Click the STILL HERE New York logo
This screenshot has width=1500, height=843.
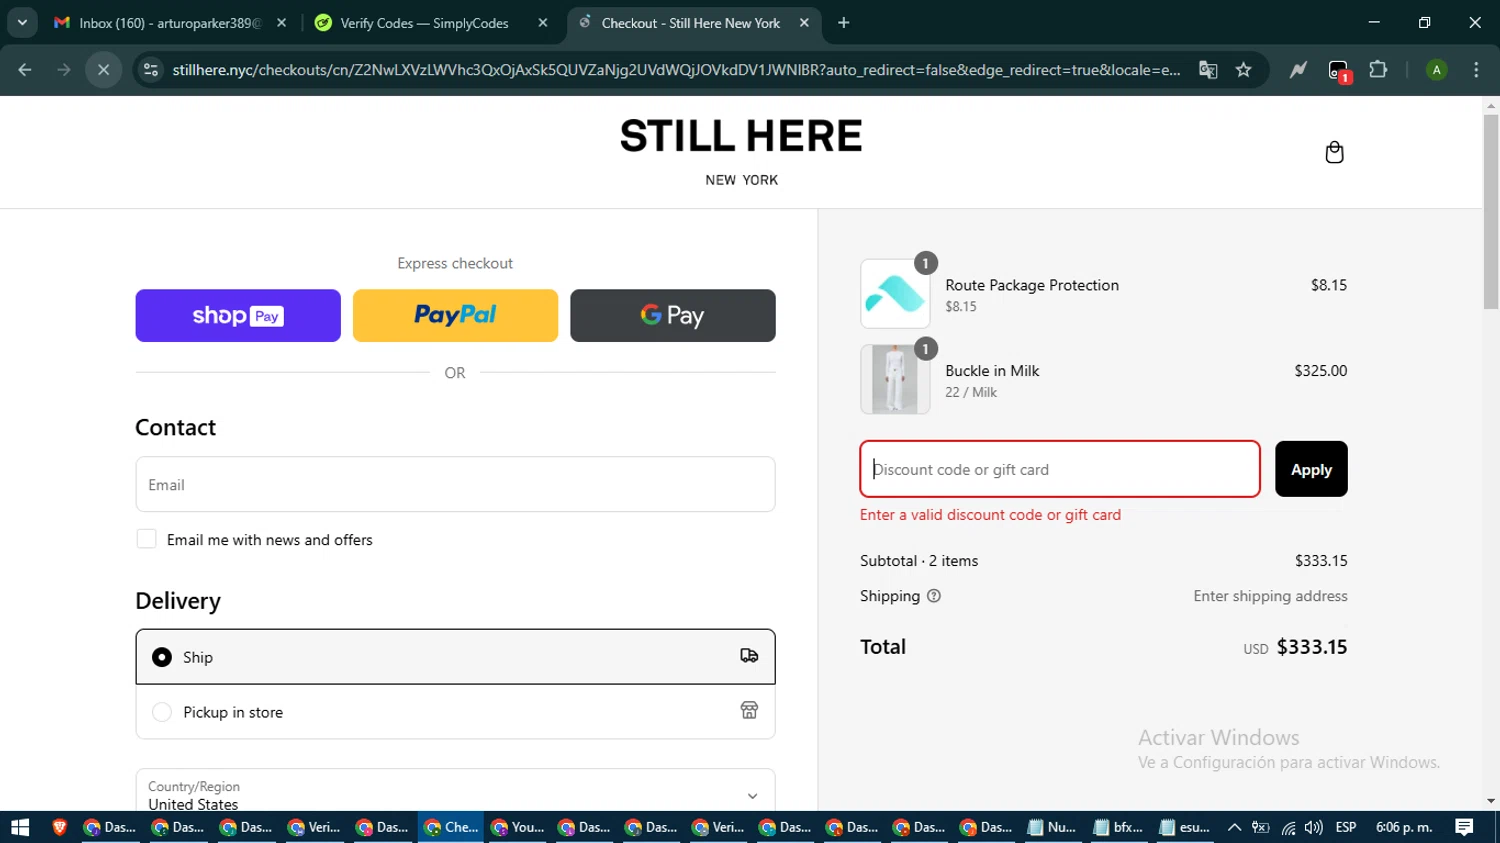coord(741,151)
